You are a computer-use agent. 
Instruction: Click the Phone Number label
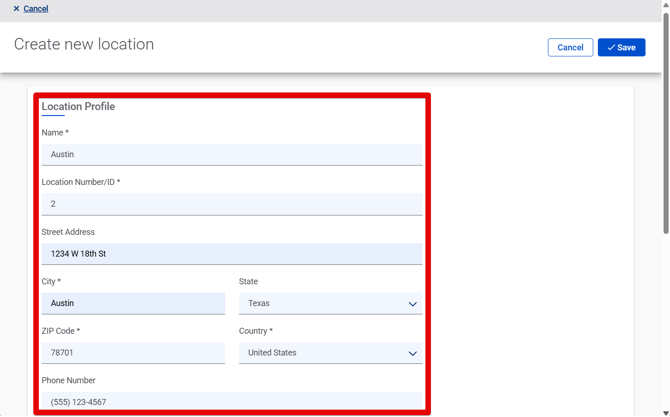tap(68, 380)
